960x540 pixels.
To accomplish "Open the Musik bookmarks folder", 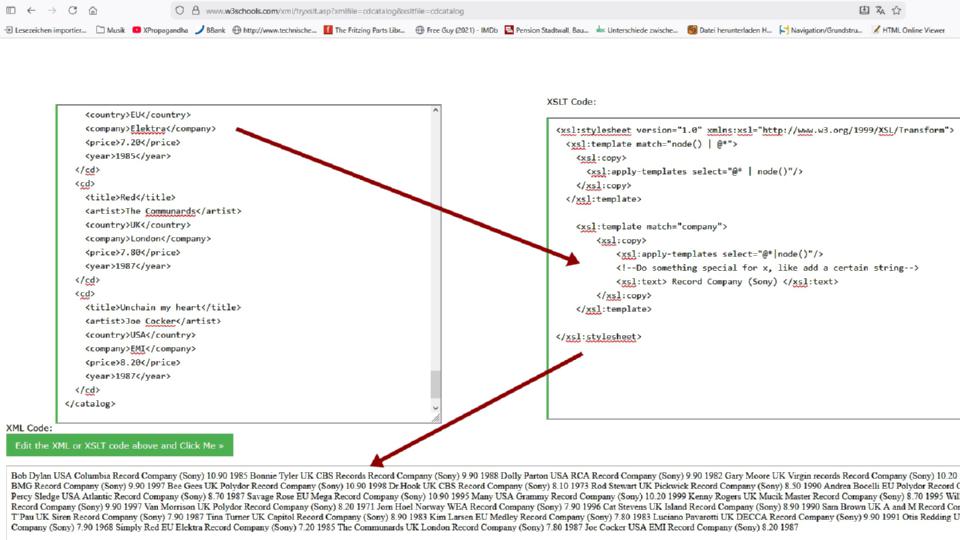I will [x=110, y=30].
